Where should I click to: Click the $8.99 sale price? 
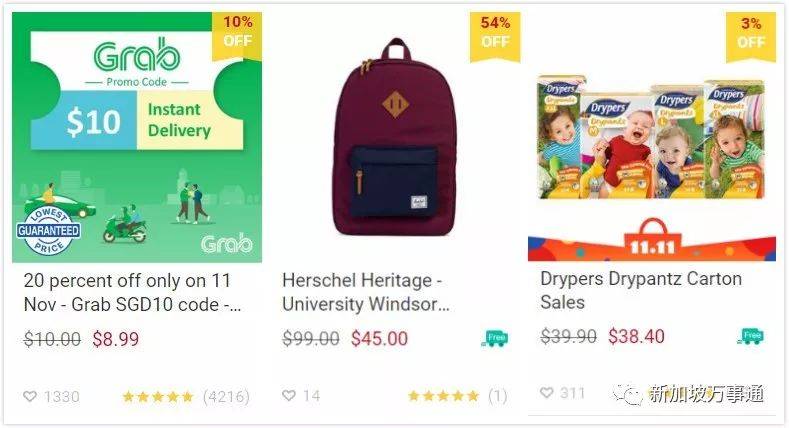click(116, 339)
